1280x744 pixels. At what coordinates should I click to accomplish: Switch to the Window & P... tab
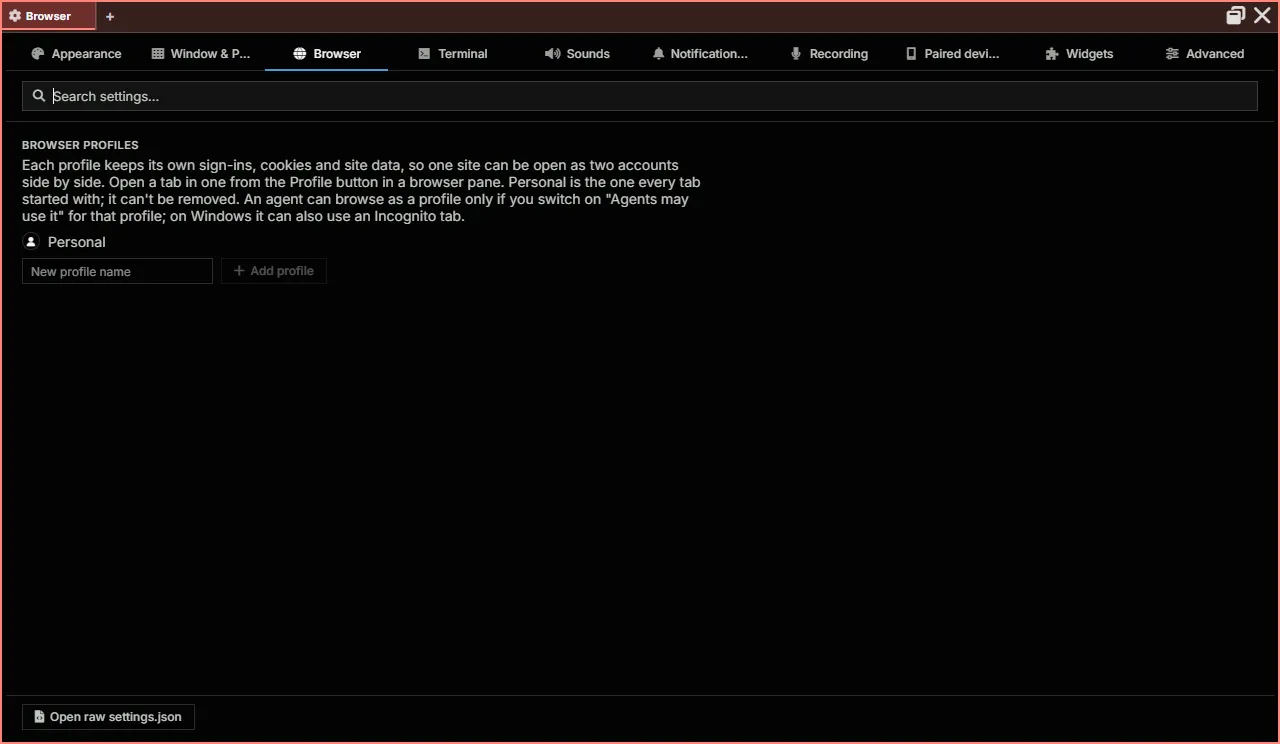(x=201, y=54)
